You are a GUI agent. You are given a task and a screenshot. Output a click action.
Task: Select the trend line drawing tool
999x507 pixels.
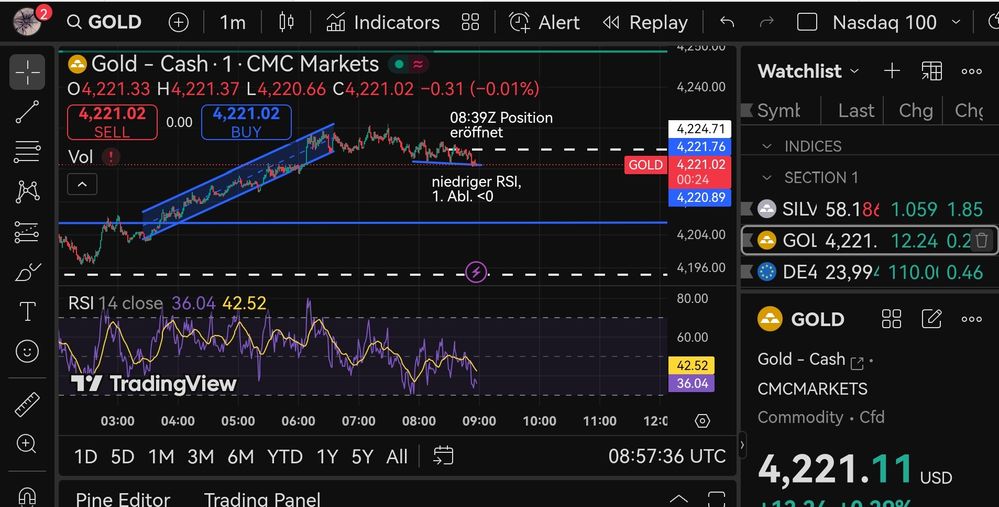pyautogui.click(x=27, y=112)
